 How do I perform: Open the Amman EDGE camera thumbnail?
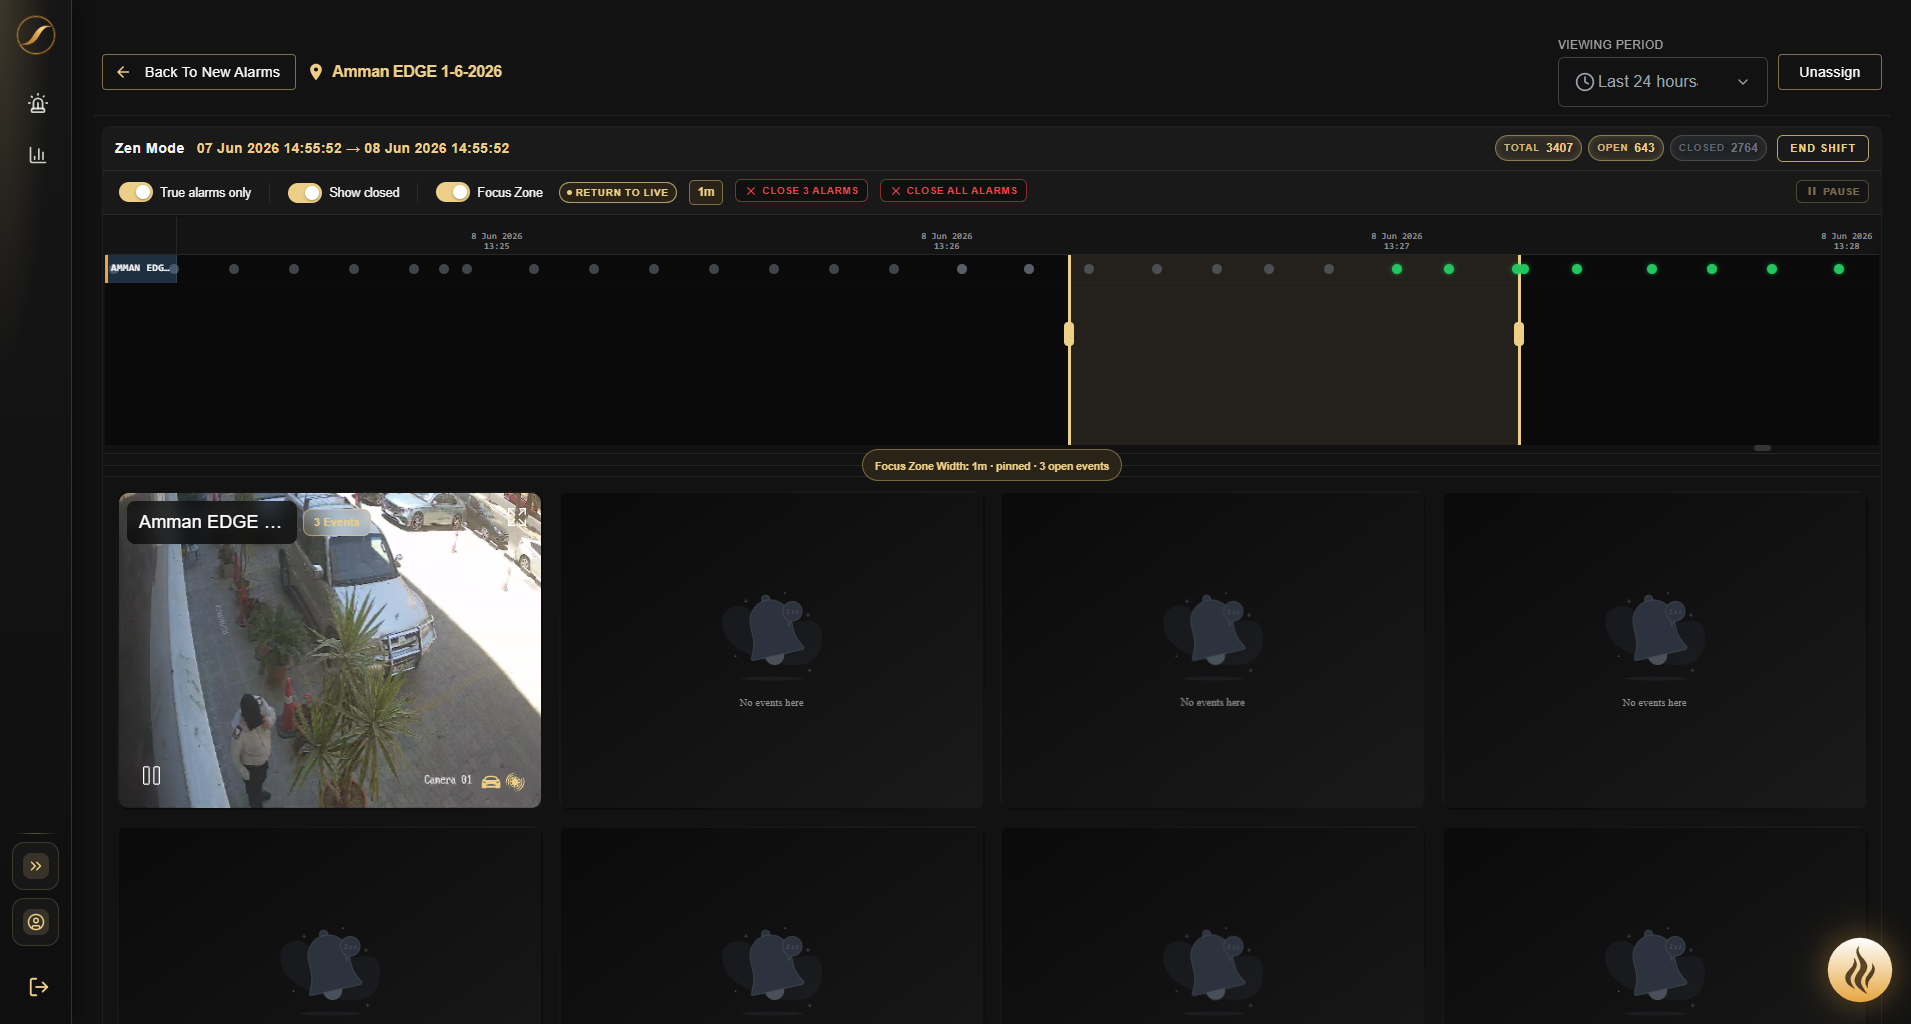pyautogui.click(x=330, y=650)
